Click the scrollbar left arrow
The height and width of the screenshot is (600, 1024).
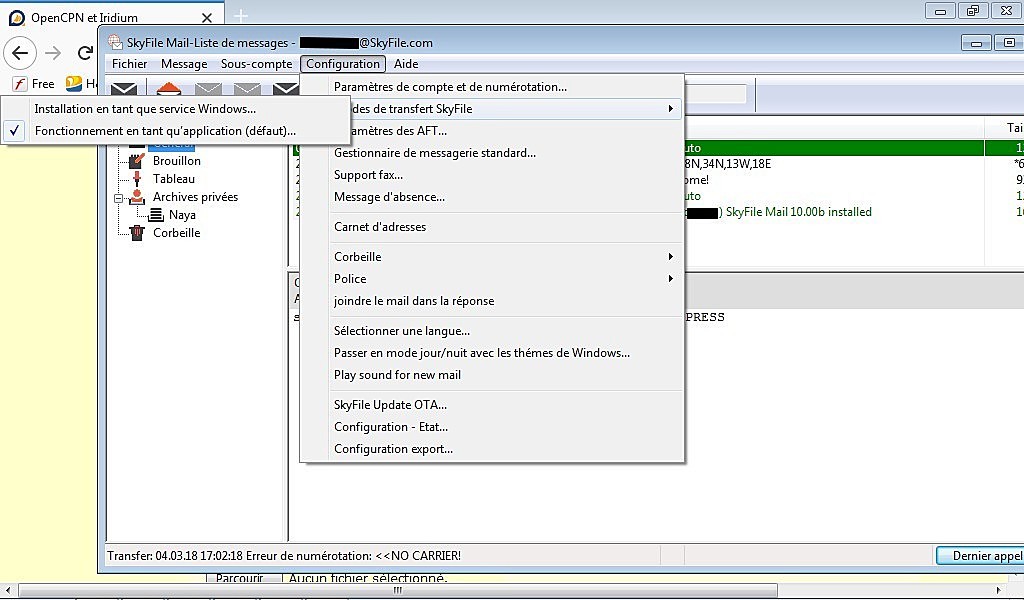[x=8, y=591]
